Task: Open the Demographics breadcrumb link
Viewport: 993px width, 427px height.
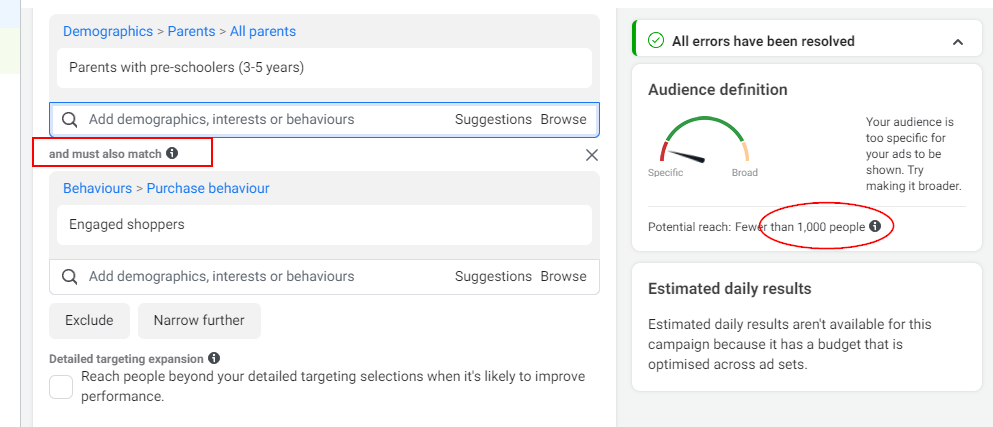Action: [107, 31]
